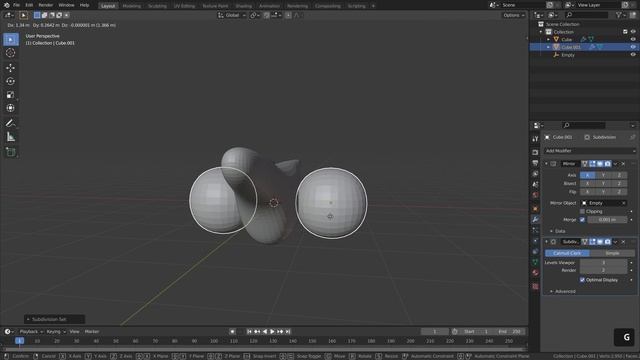Switch to the Sculpting workspace tab

tap(157, 6)
